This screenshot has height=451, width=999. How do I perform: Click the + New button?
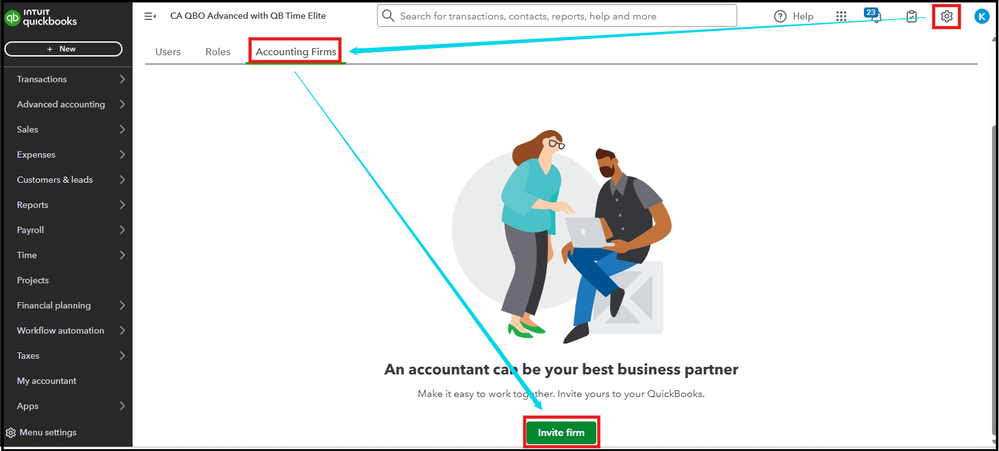[63, 49]
